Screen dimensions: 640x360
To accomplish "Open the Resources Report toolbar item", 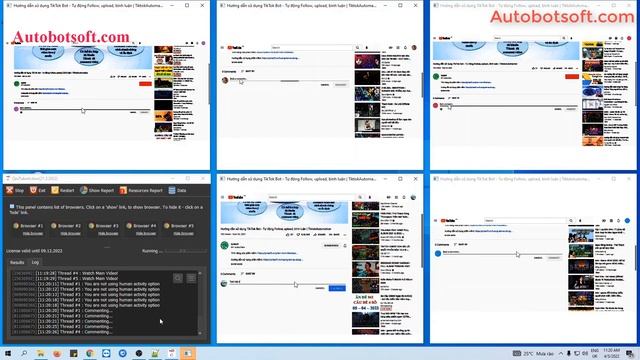I will (141, 190).
